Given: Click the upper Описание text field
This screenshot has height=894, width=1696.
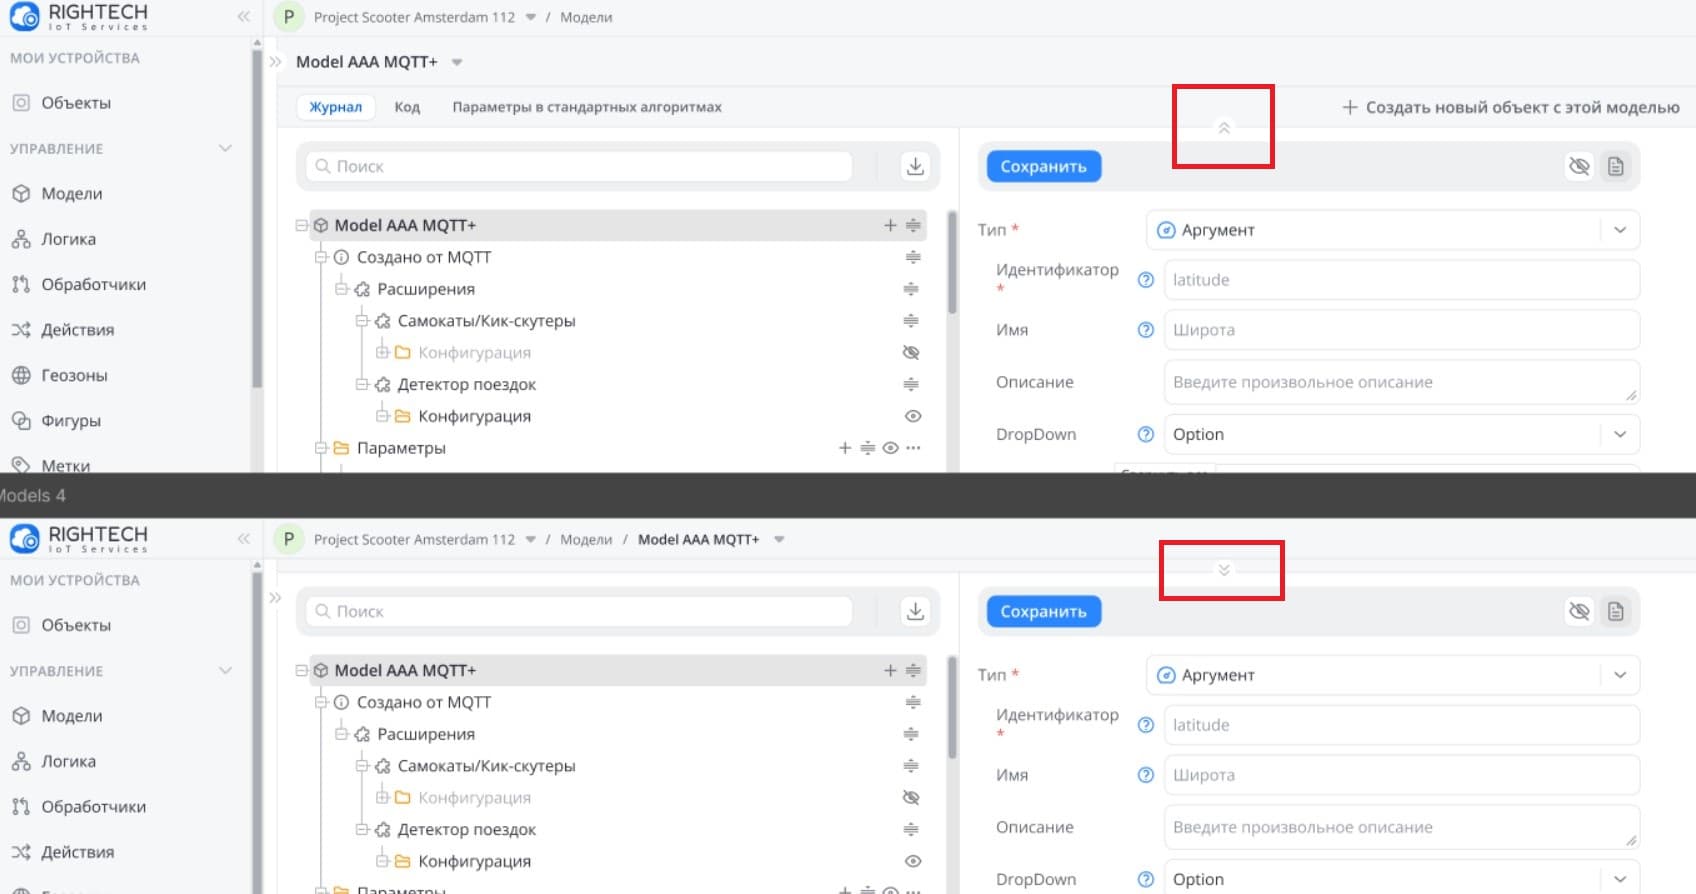Looking at the screenshot, I should pos(1400,382).
